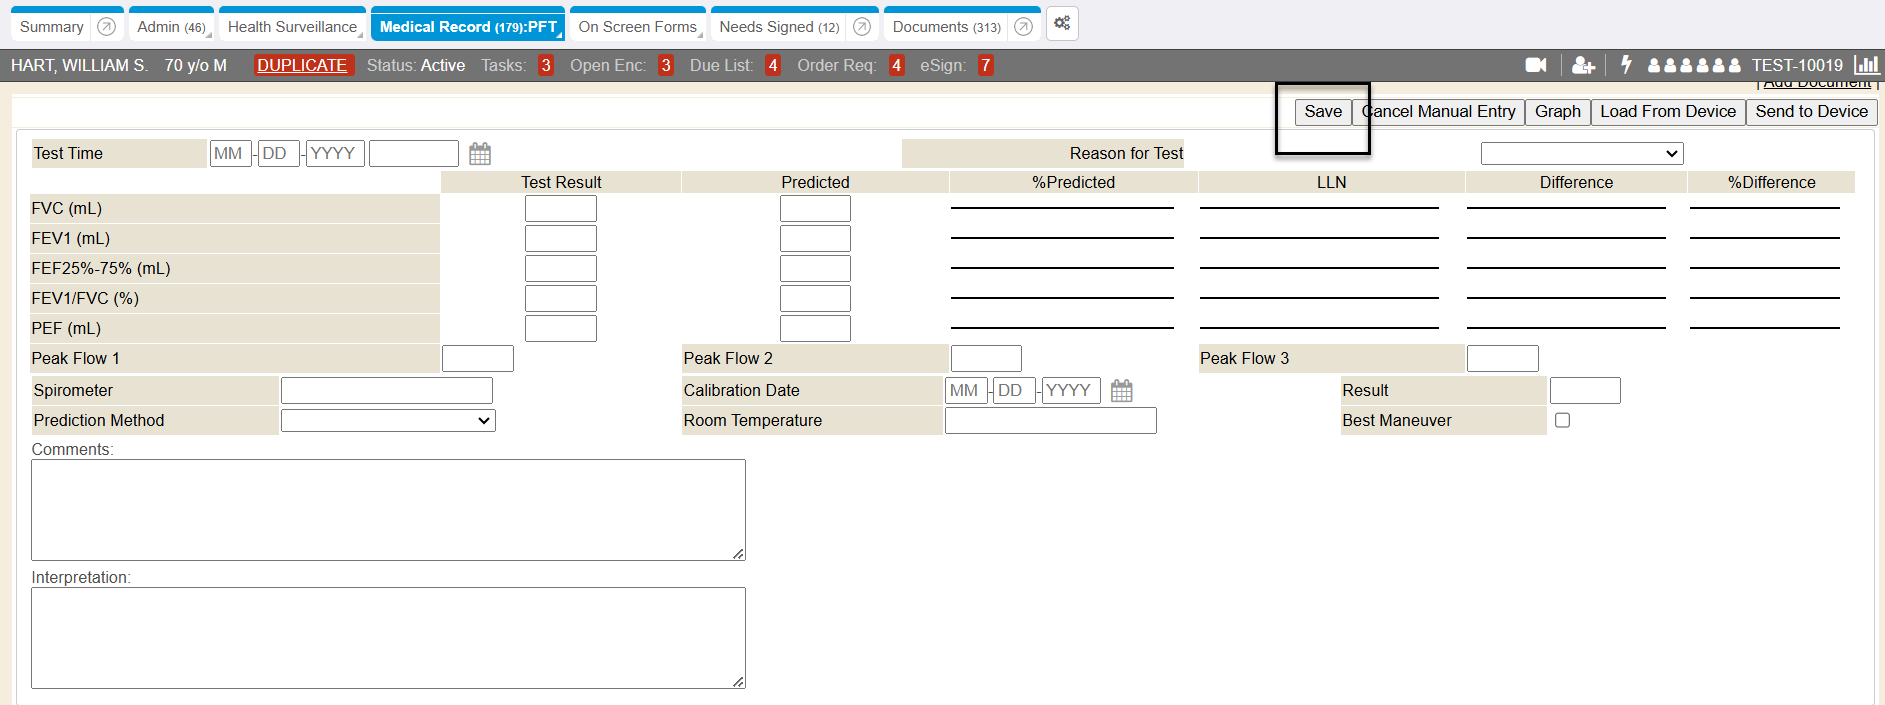Click the FVC Test Result input field
This screenshot has height=705, width=1885.
click(560, 209)
